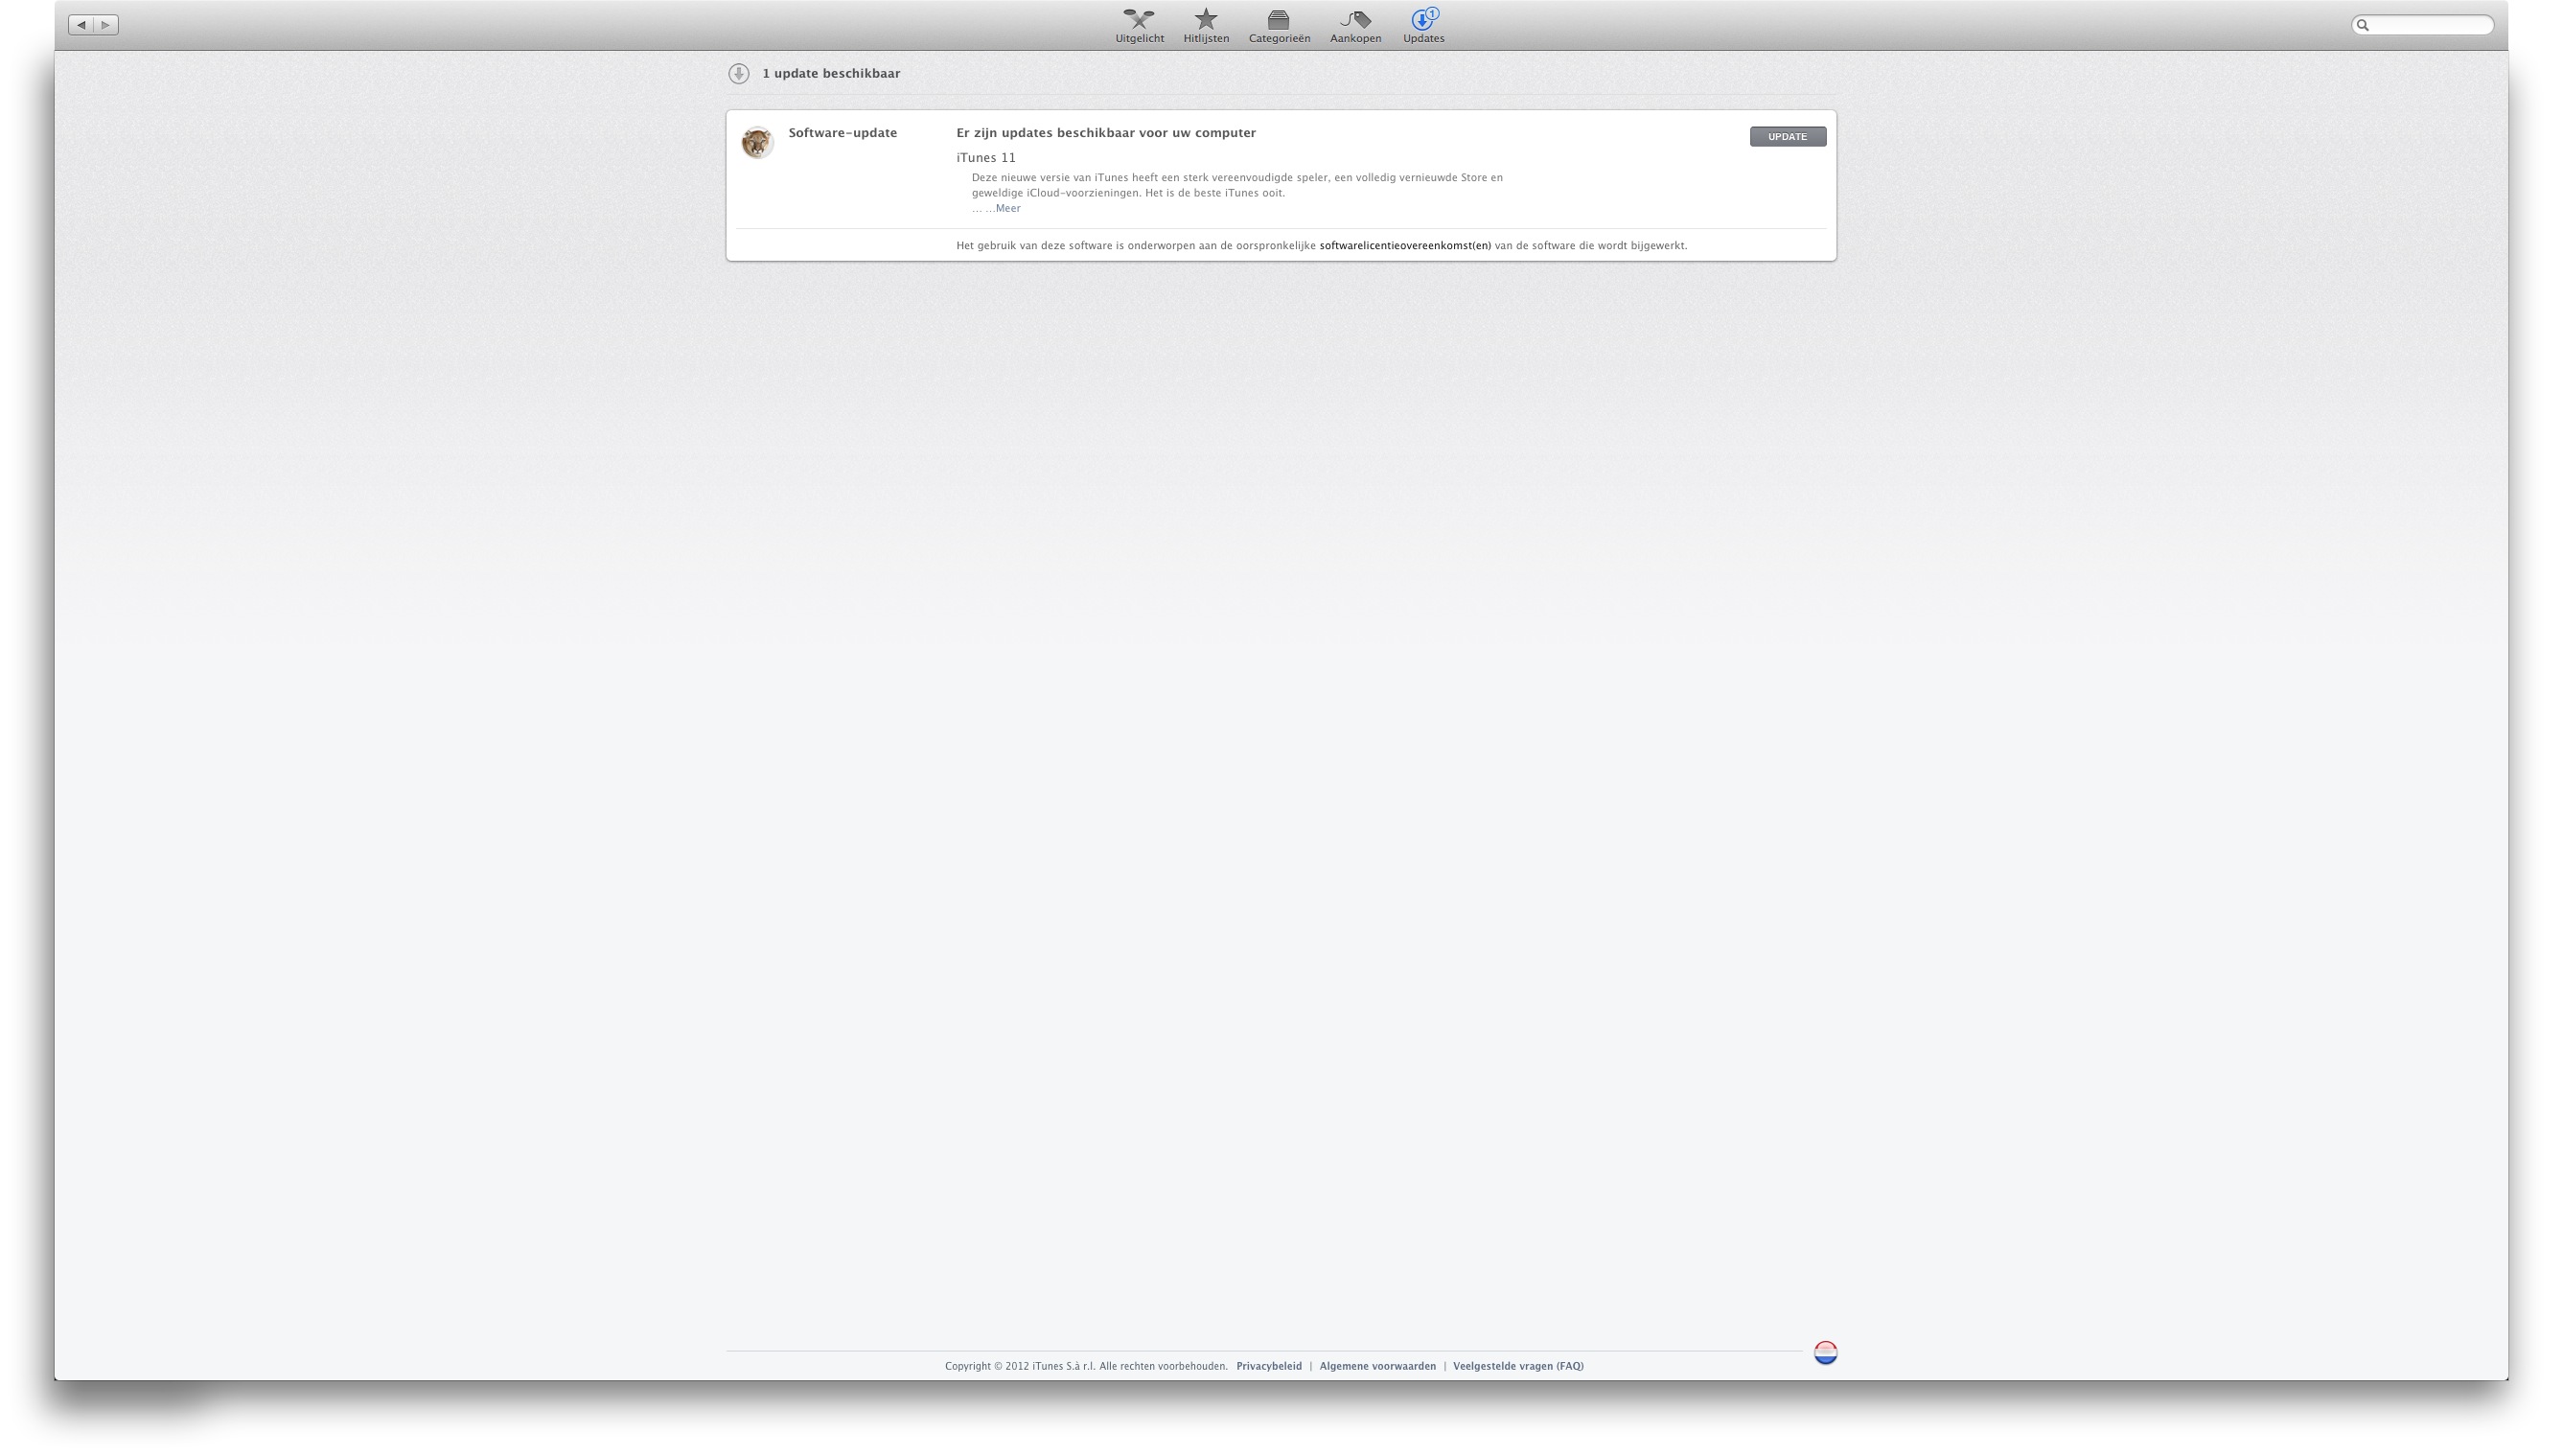This screenshot has height=1456, width=2563.
Task: Click the download arrow beside '1 update beschikbaar'
Action: 739,74
